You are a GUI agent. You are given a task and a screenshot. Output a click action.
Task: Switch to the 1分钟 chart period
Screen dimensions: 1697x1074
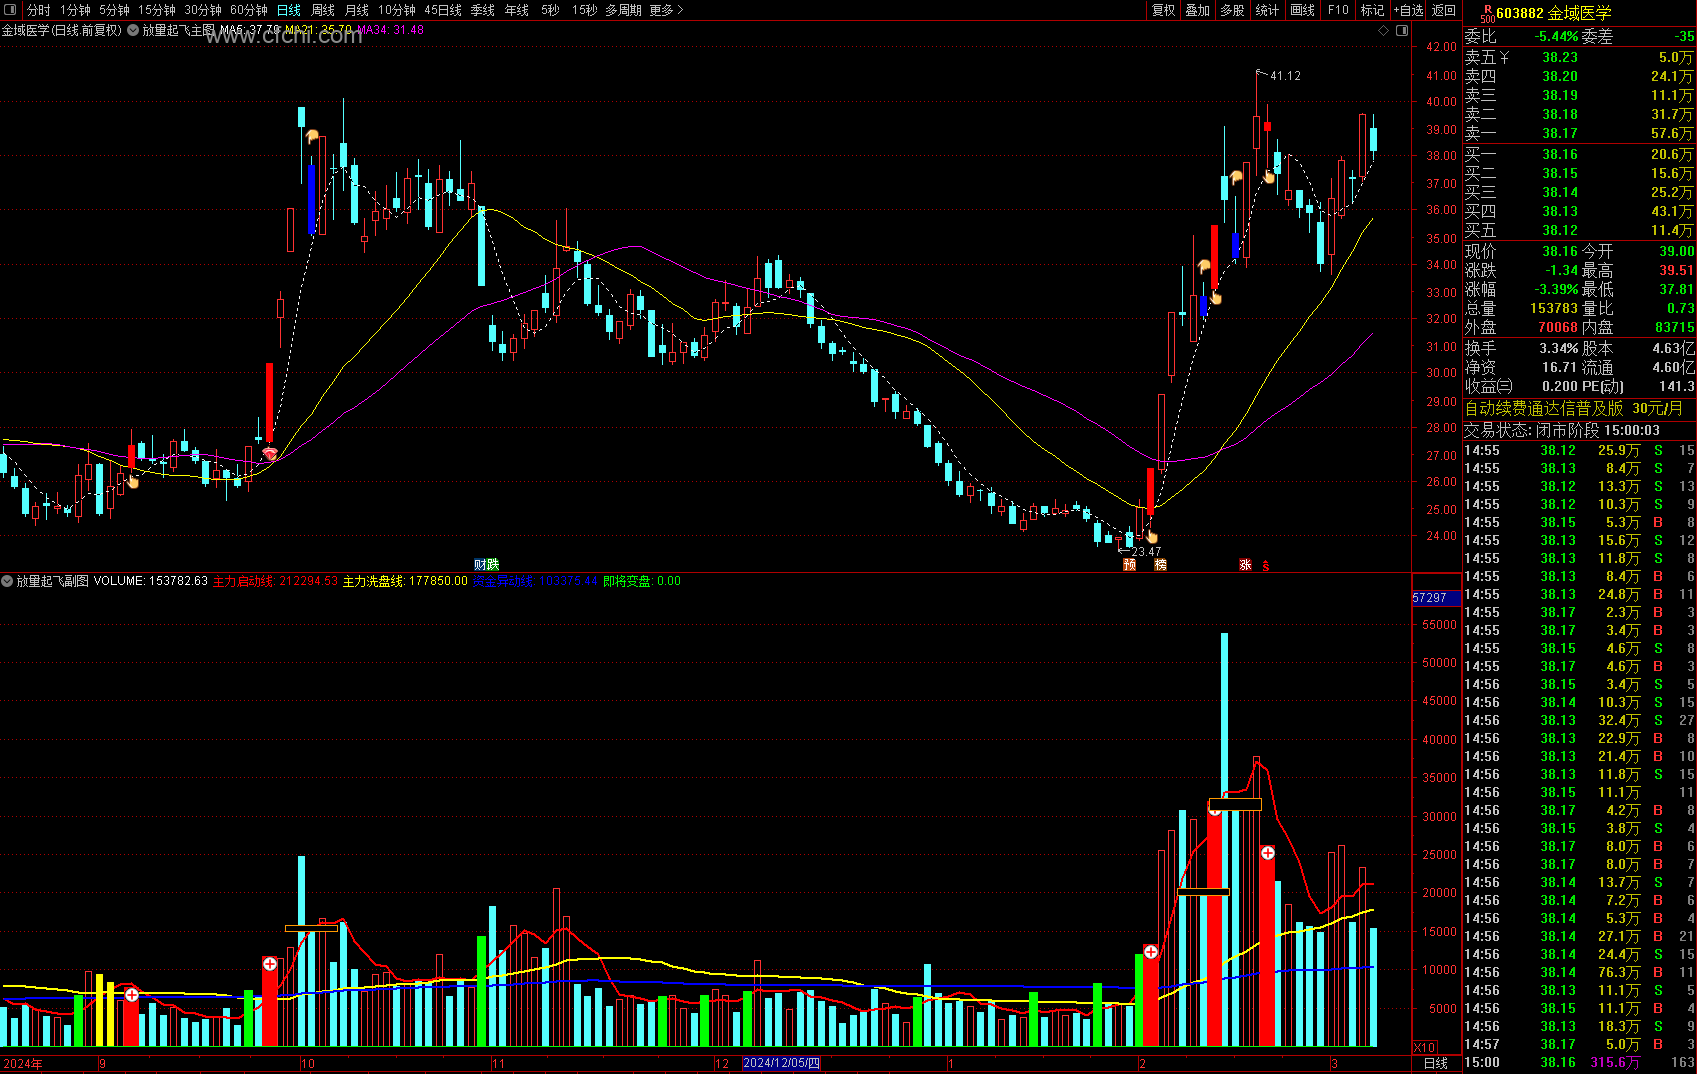pos(75,10)
